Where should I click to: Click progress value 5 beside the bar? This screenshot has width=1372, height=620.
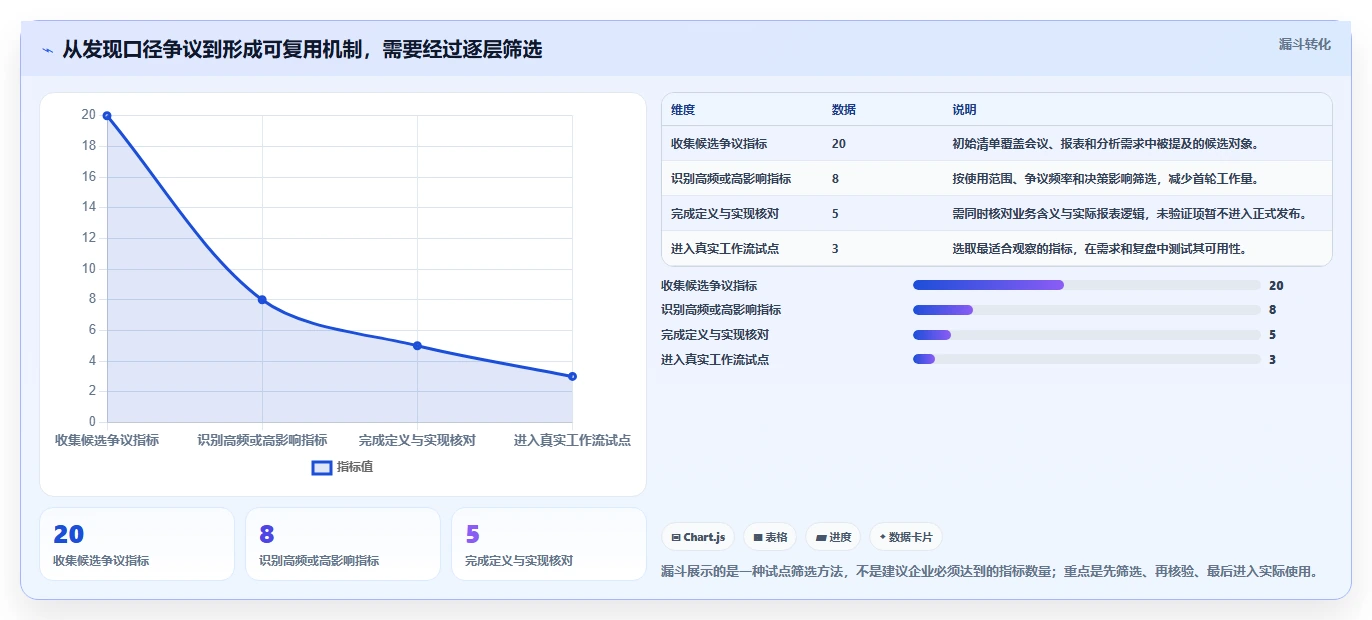(1273, 335)
